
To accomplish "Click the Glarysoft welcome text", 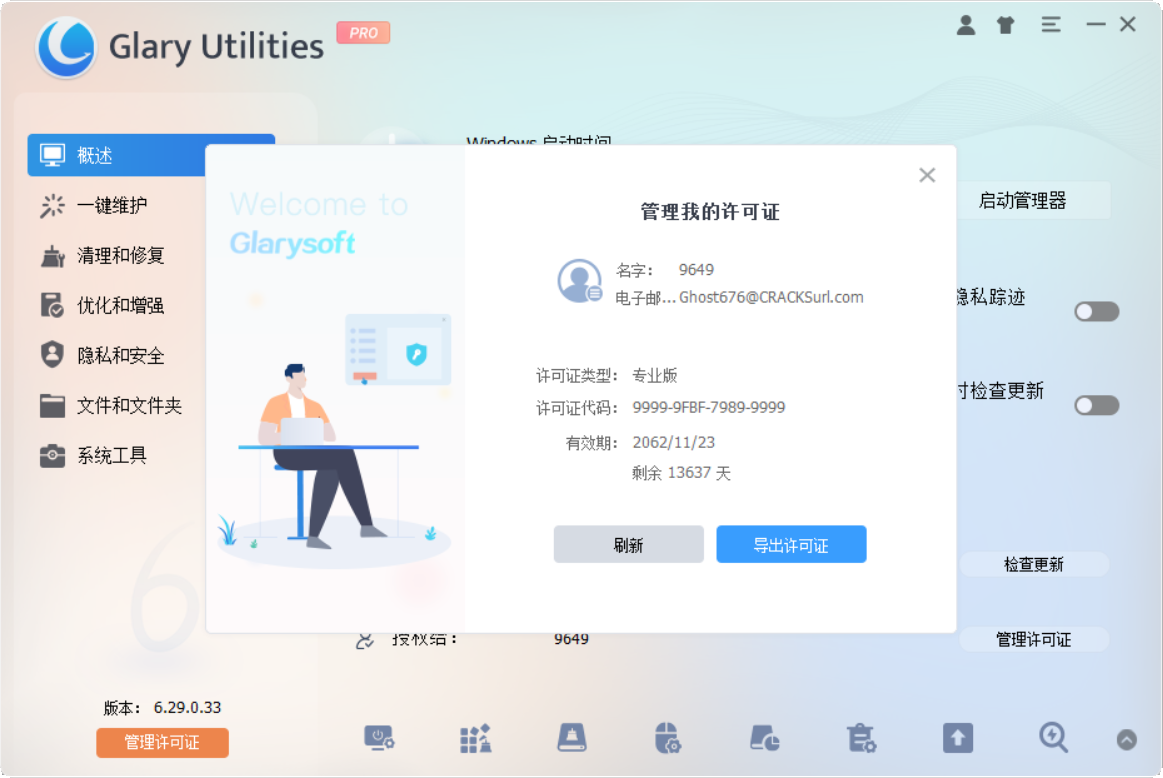I will click(x=292, y=243).
